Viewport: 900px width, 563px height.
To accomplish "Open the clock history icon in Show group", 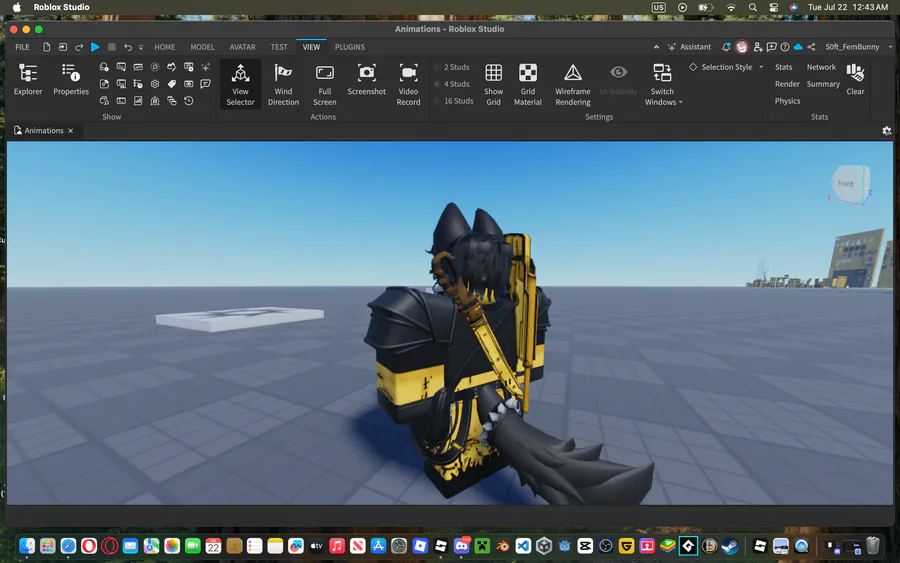I will 188,100.
